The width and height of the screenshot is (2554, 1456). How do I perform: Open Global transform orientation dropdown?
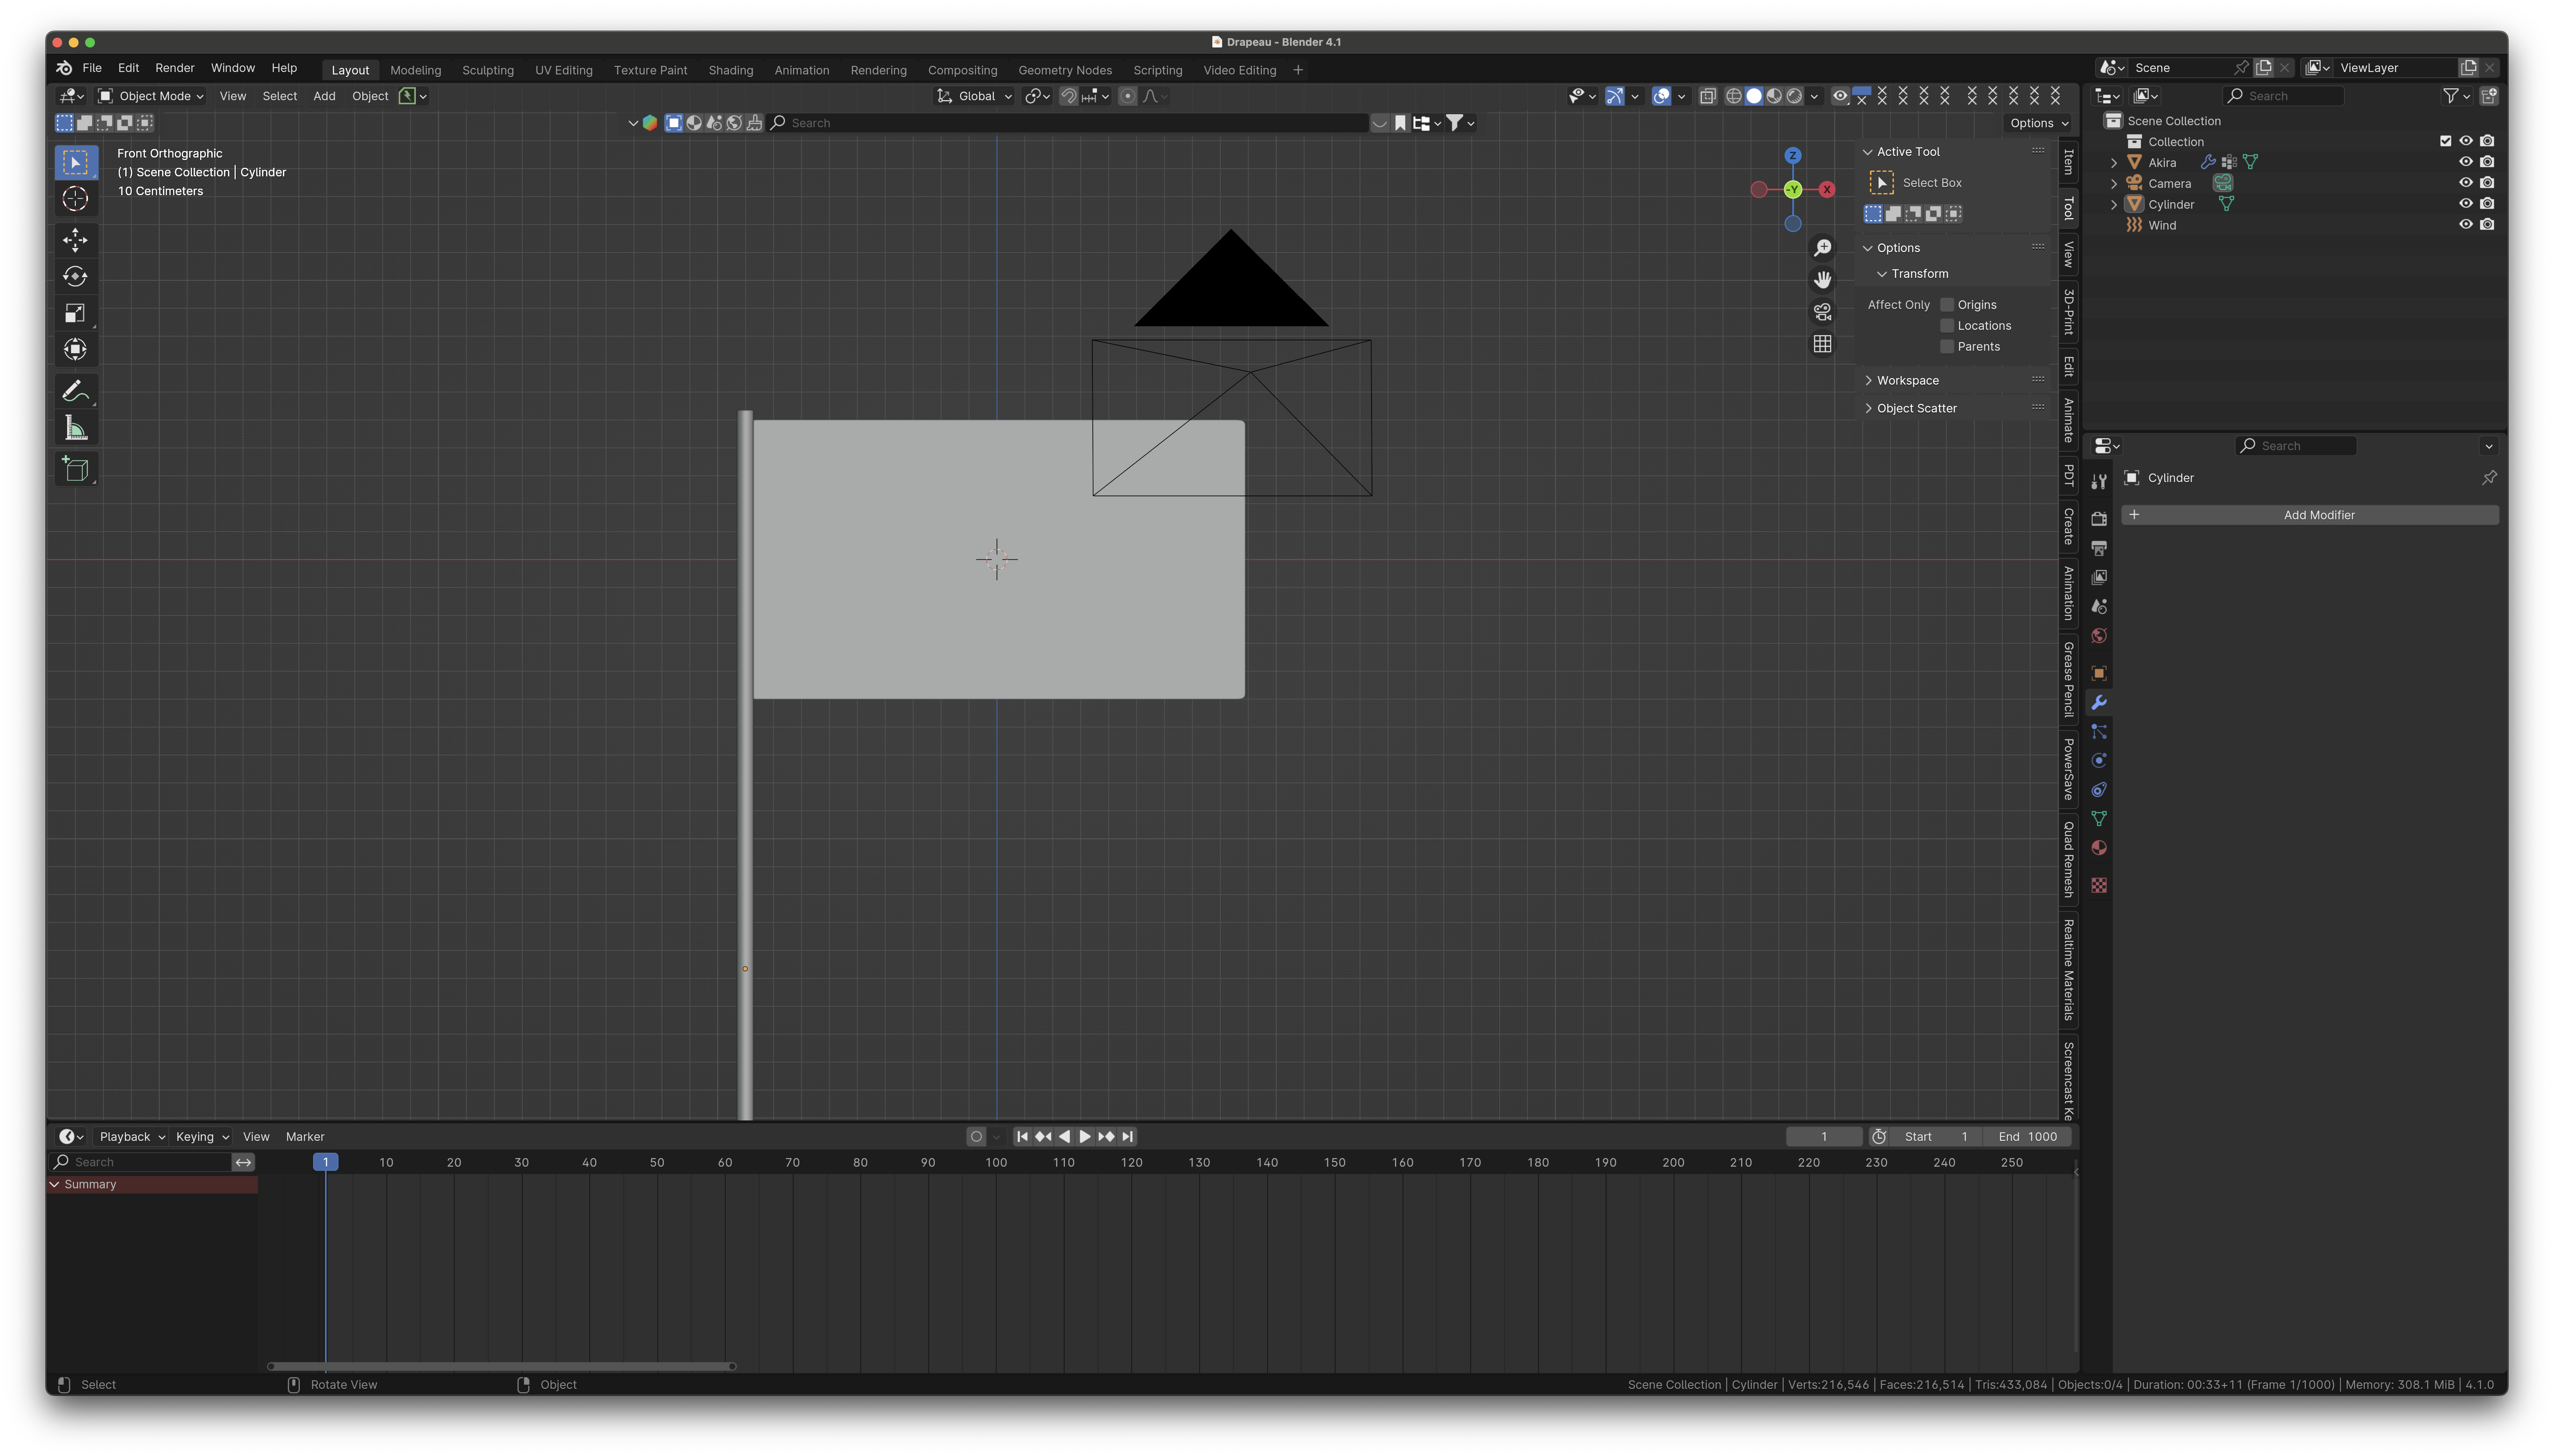(x=975, y=96)
